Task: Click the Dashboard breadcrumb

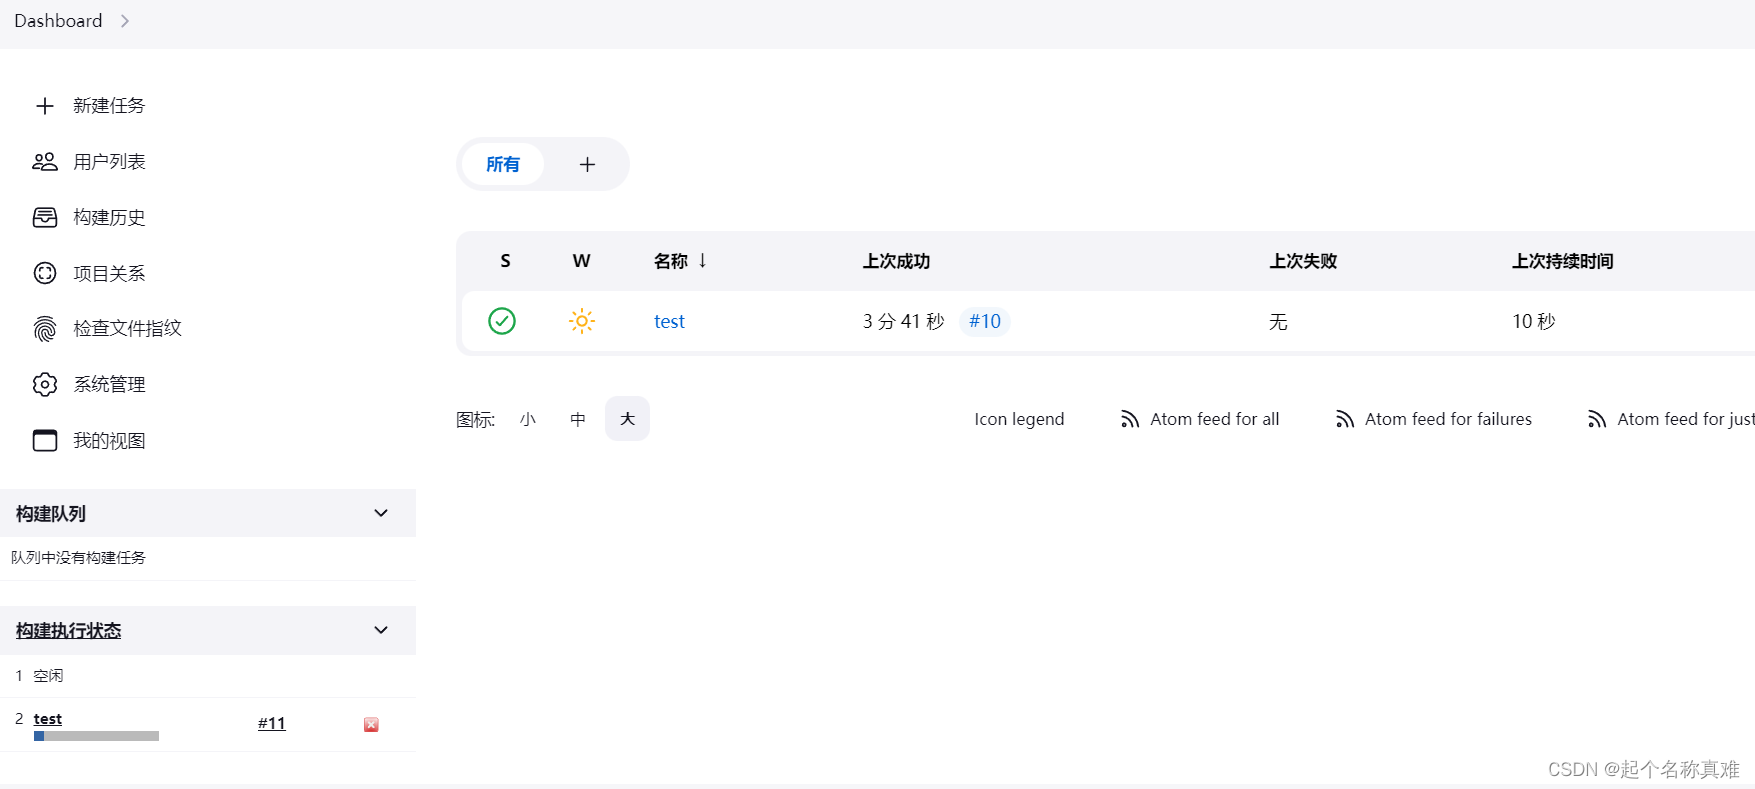Action: 58,21
